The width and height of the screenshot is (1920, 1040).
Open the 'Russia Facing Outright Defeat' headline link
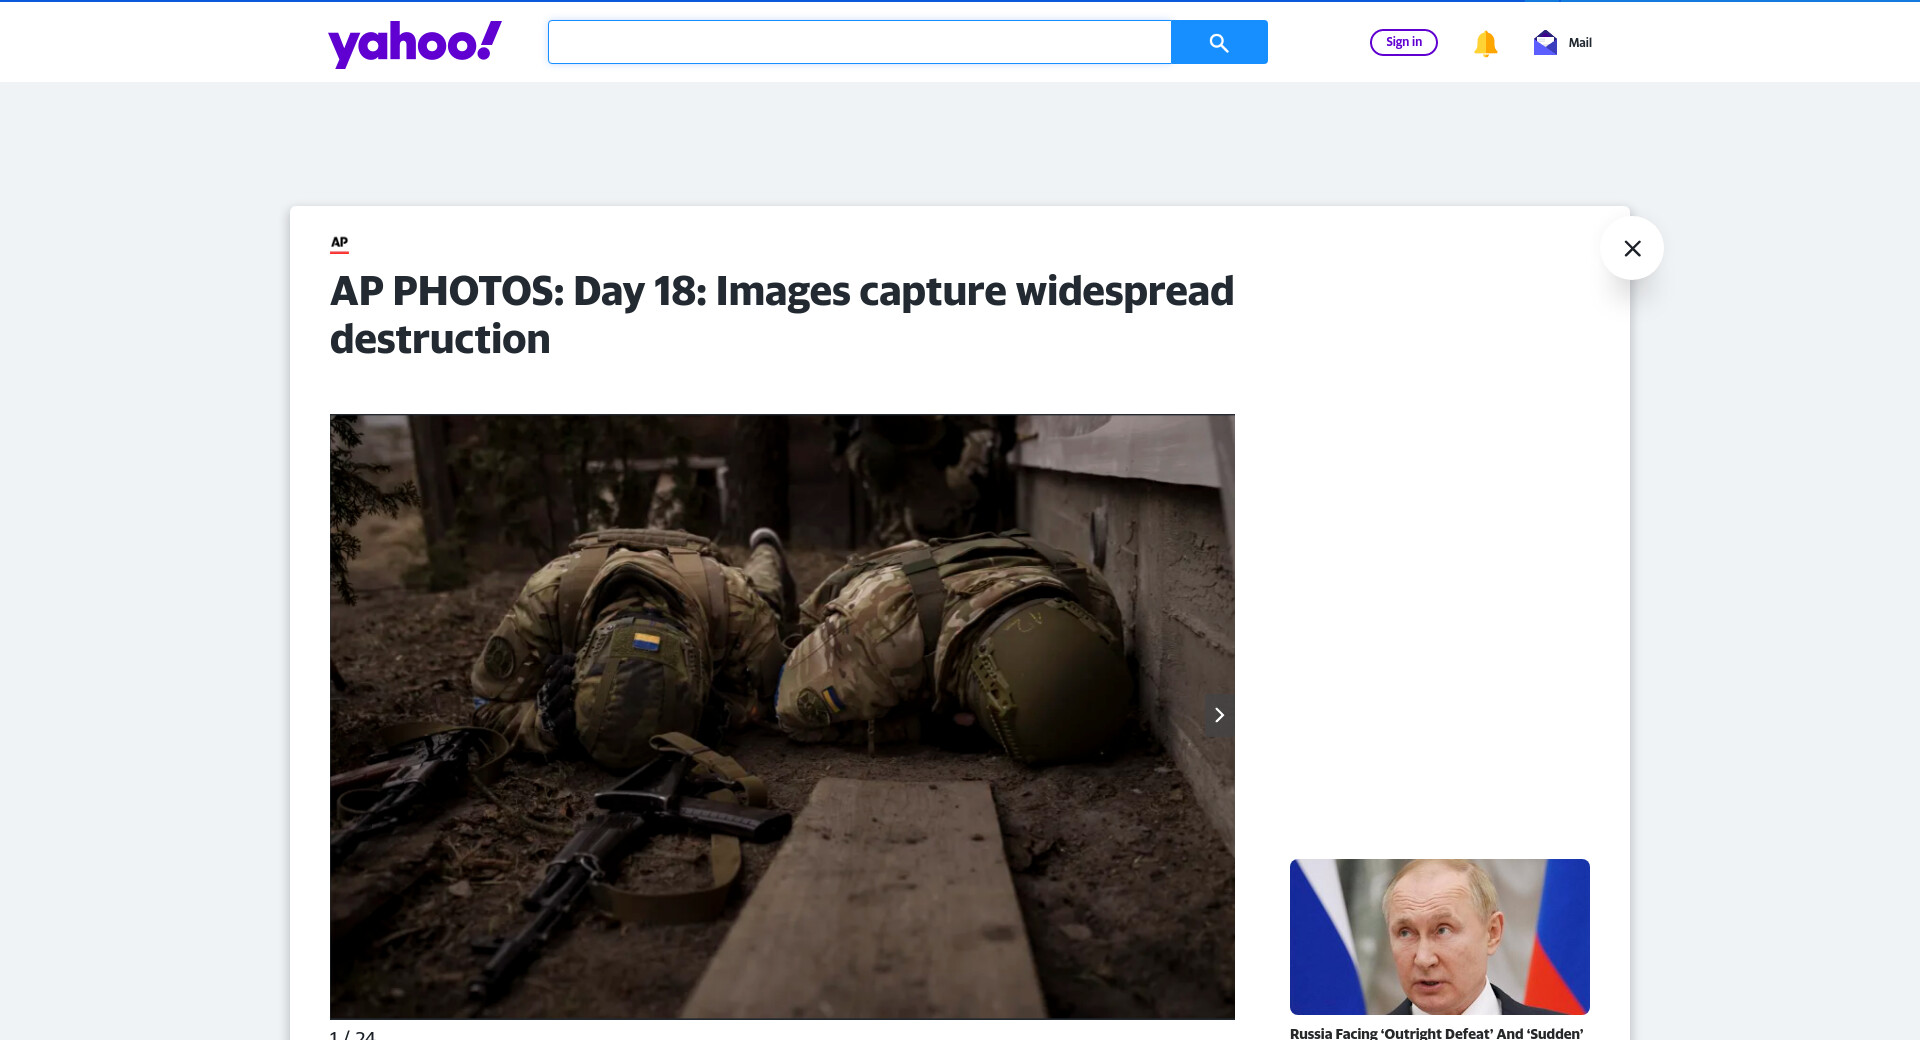coord(1436,1033)
